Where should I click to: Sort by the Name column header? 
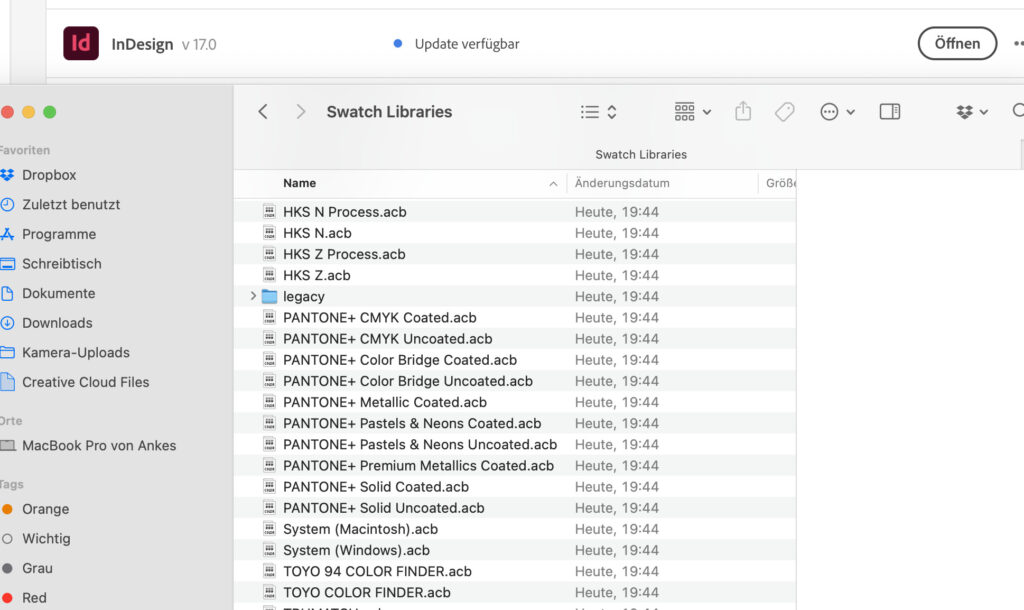300,184
